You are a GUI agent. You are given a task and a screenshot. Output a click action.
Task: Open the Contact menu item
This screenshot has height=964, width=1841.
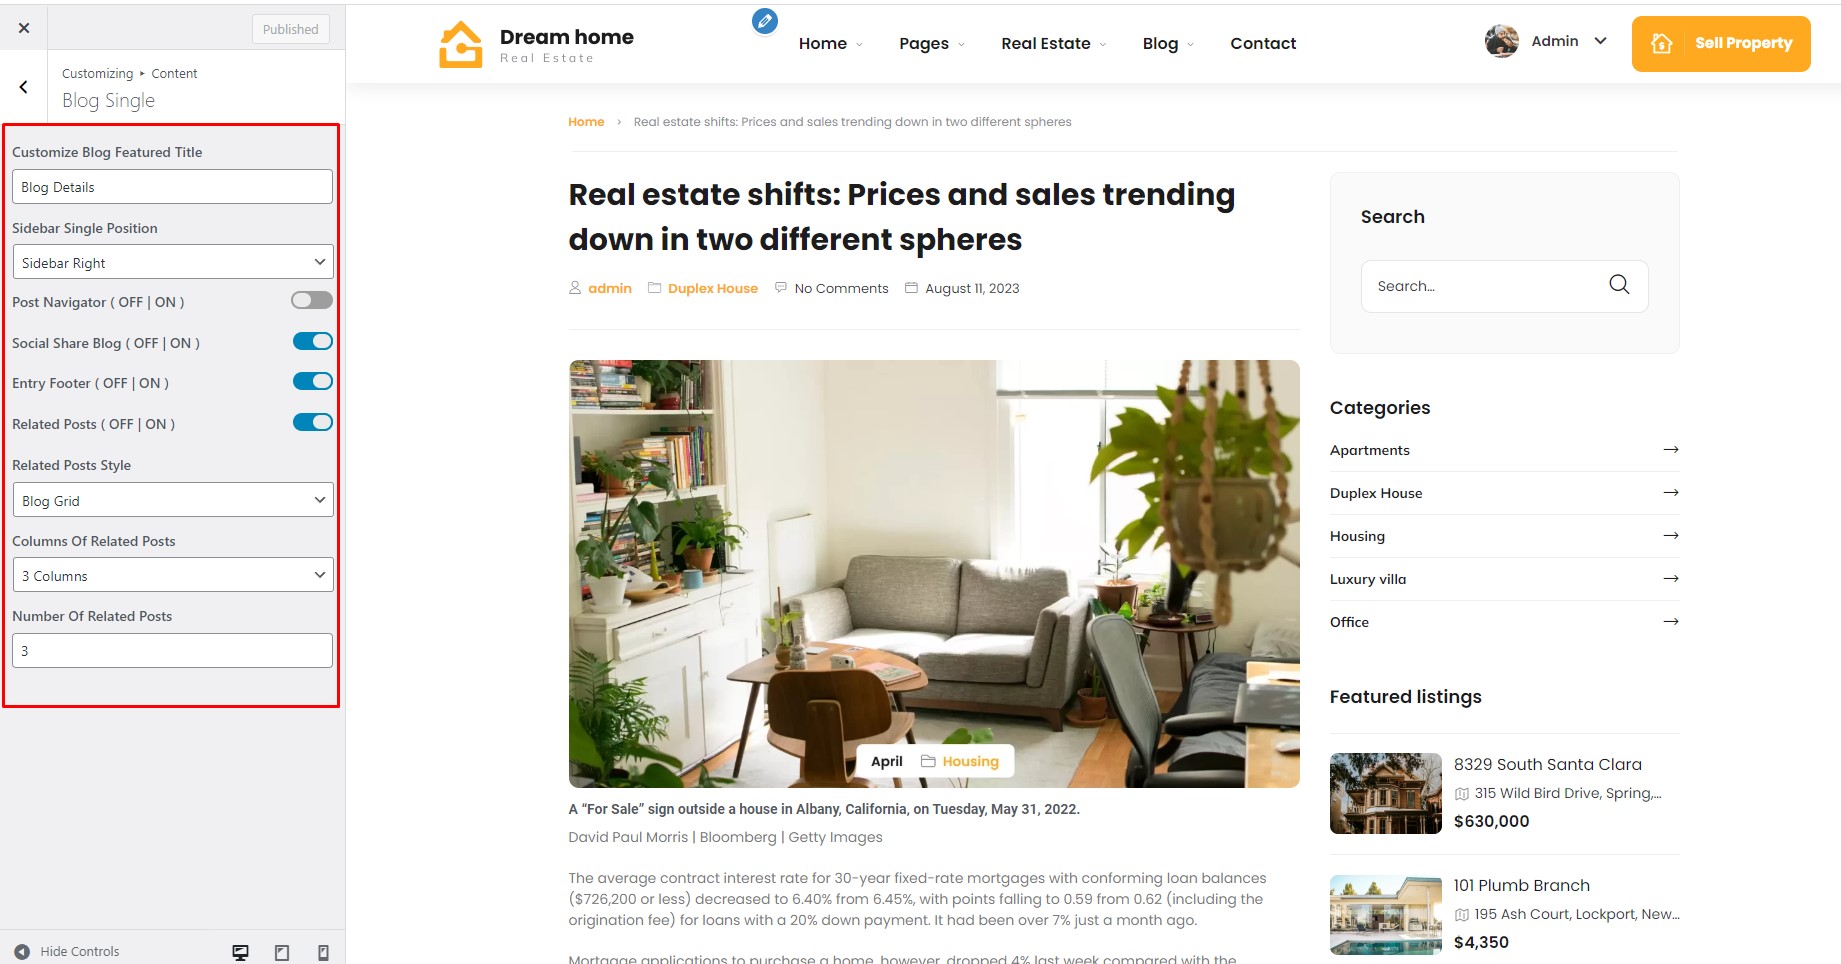(x=1263, y=43)
